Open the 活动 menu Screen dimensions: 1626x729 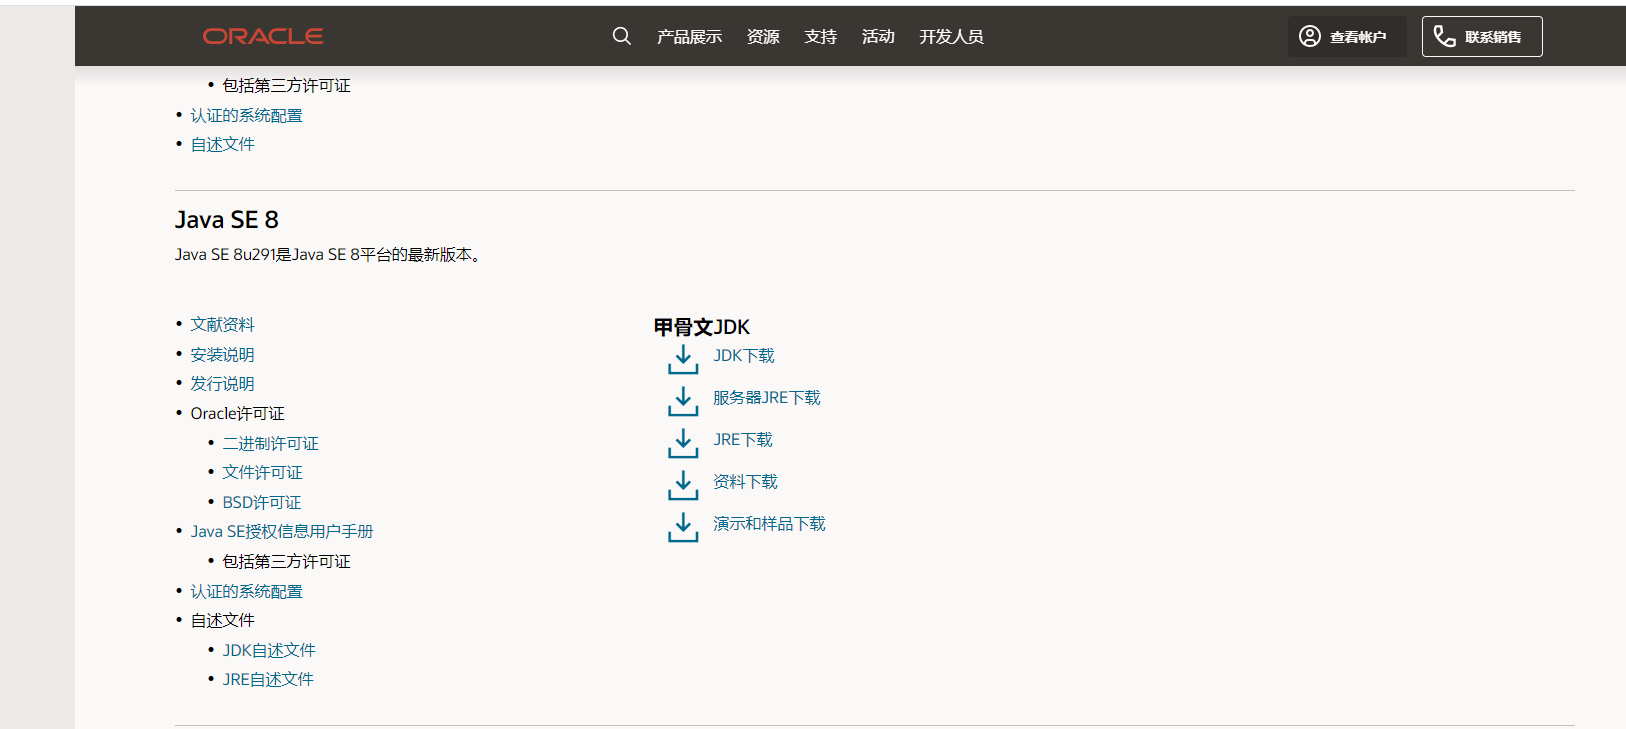[x=878, y=37]
